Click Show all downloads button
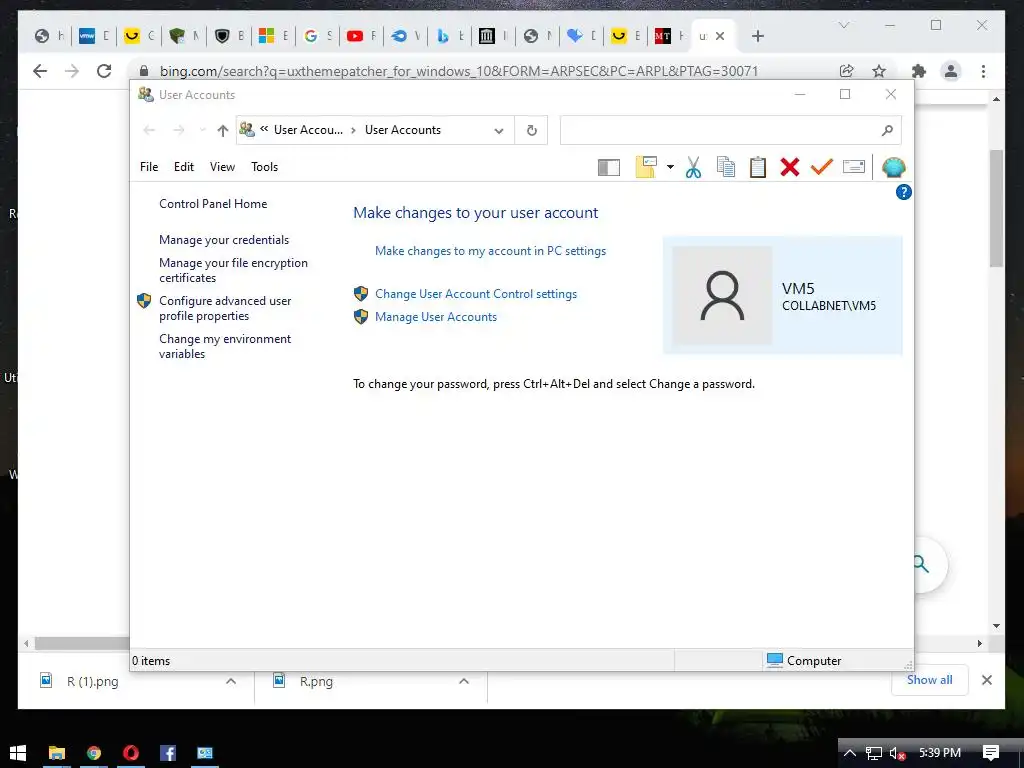Image resolution: width=1024 pixels, height=768 pixels. (x=929, y=680)
